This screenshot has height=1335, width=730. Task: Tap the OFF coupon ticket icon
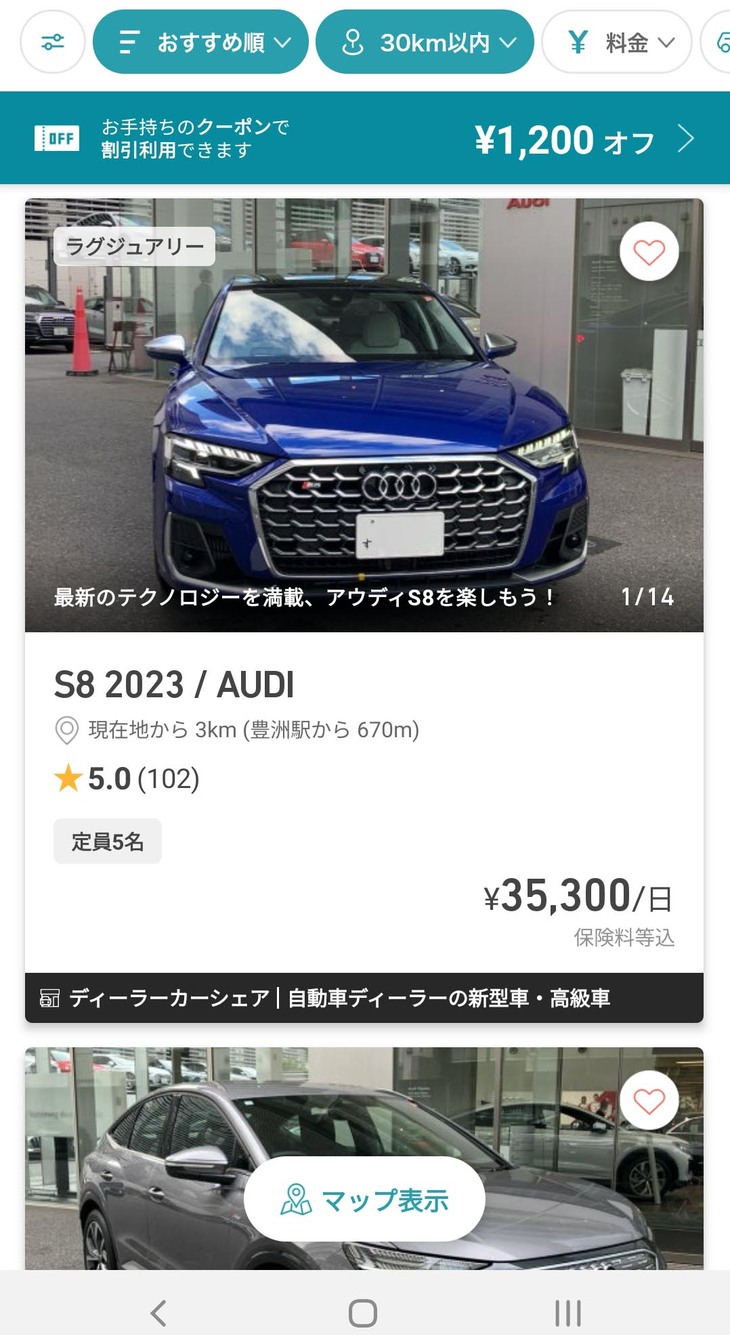[x=57, y=138]
